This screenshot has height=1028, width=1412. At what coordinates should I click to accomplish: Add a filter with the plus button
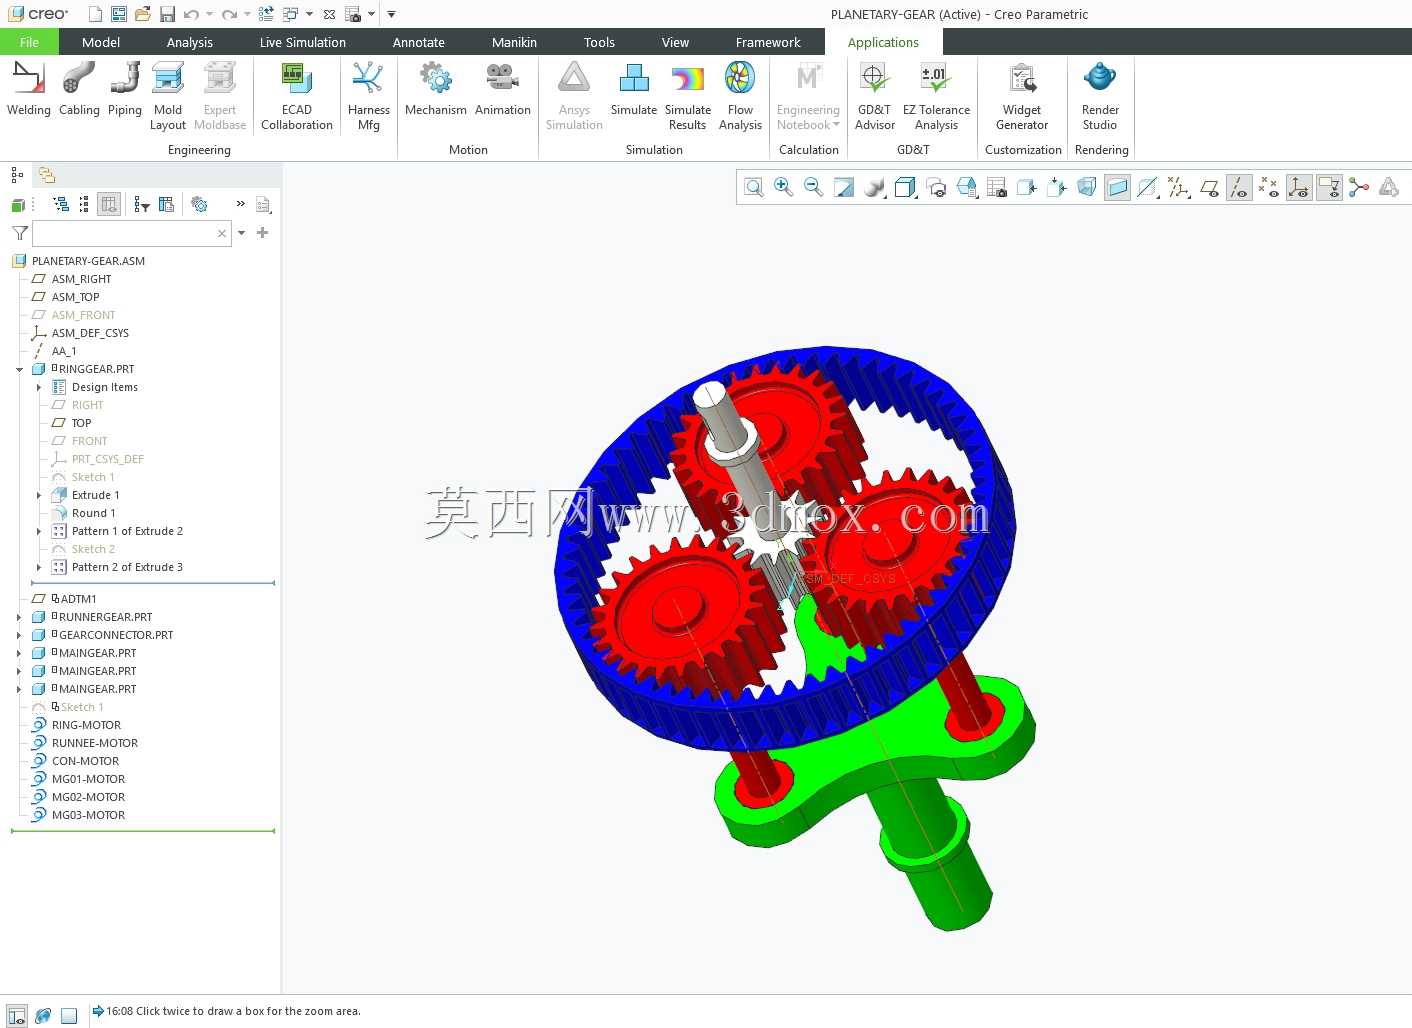click(263, 232)
